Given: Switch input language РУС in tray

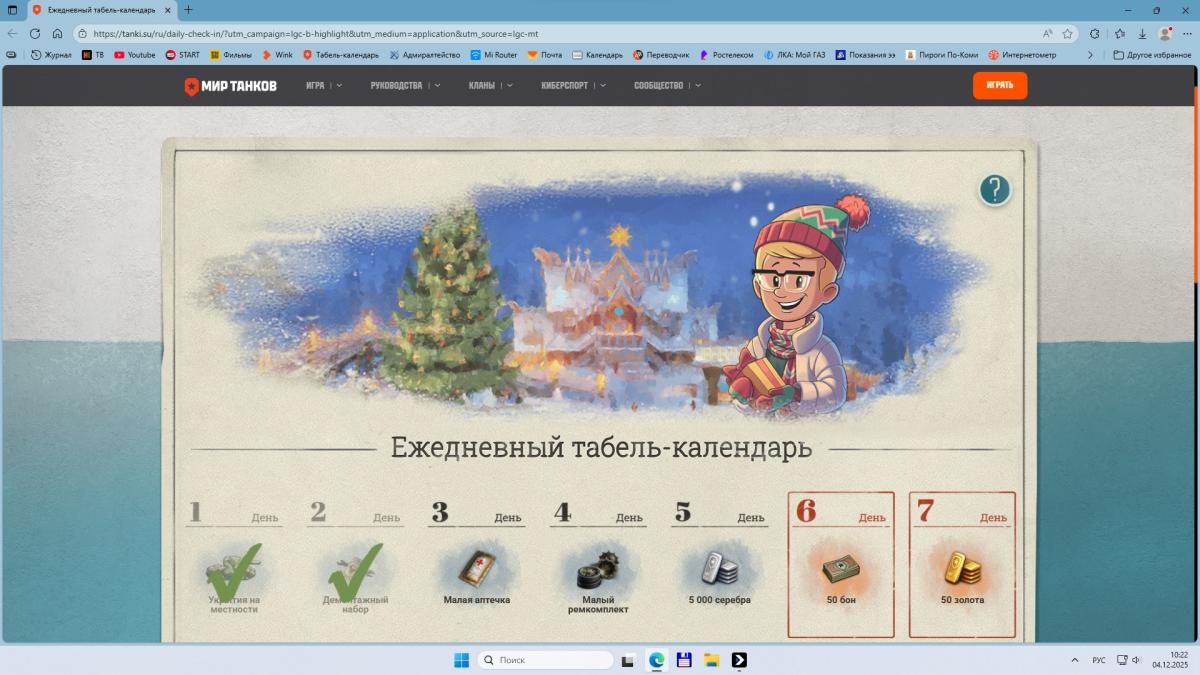Looking at the screenshot, I should click(1098, 660).
